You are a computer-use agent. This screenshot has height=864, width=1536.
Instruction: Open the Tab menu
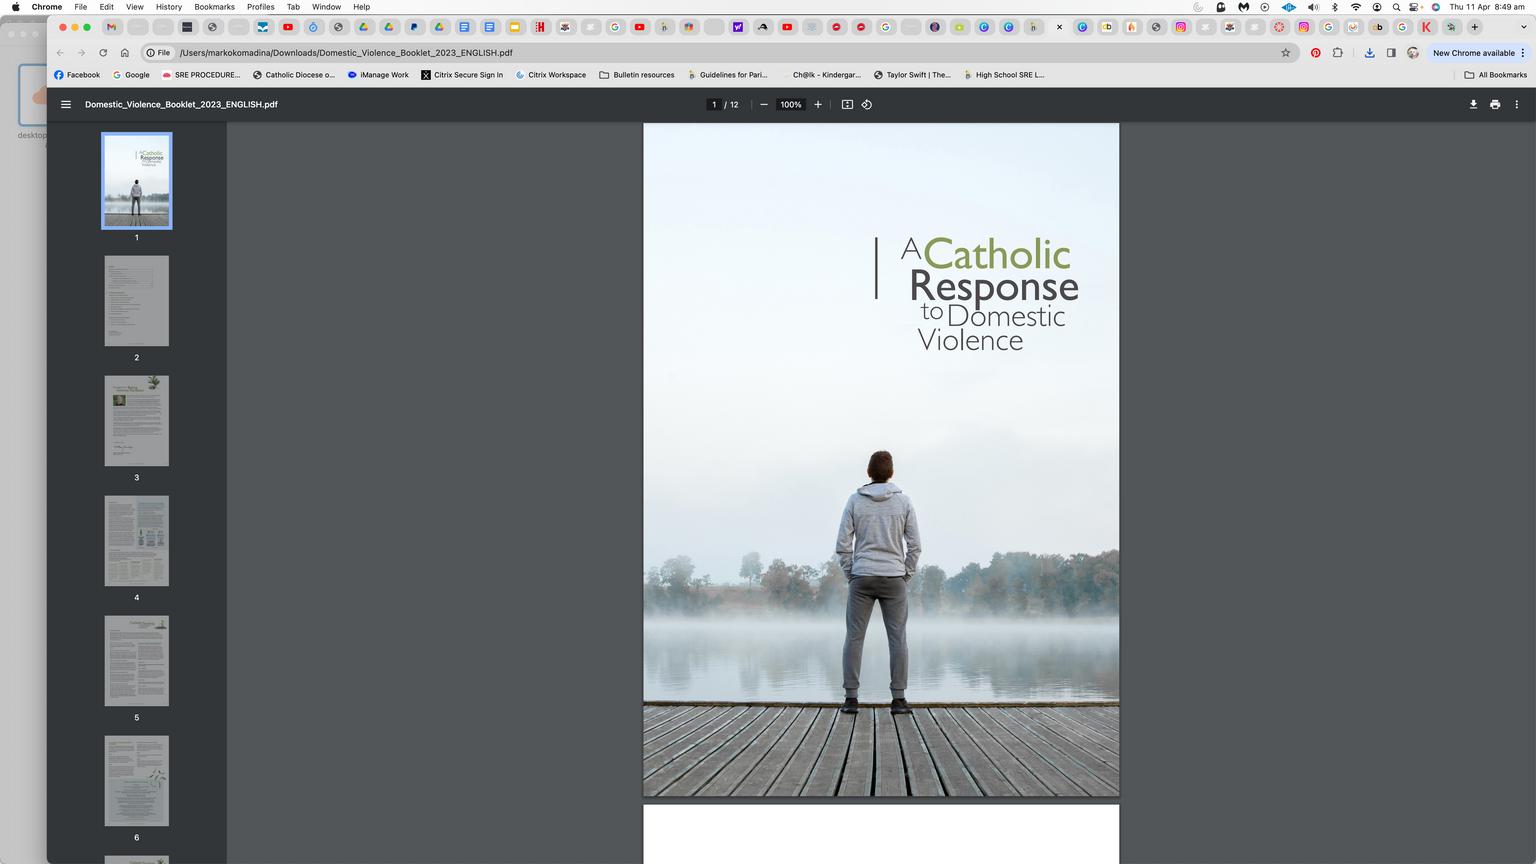coord(293,7)
